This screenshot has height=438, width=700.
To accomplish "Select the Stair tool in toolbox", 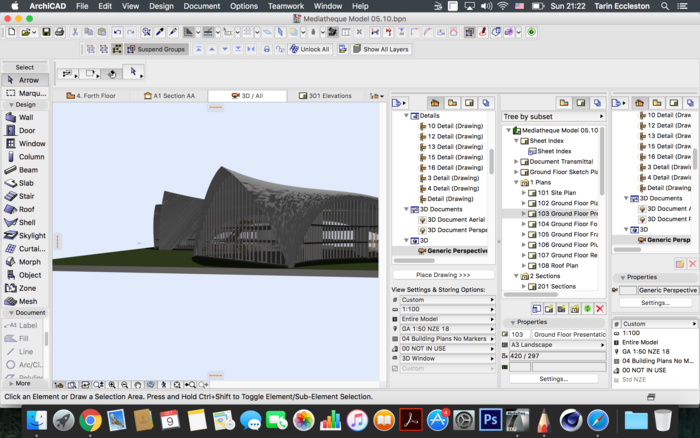I will 25,196.
